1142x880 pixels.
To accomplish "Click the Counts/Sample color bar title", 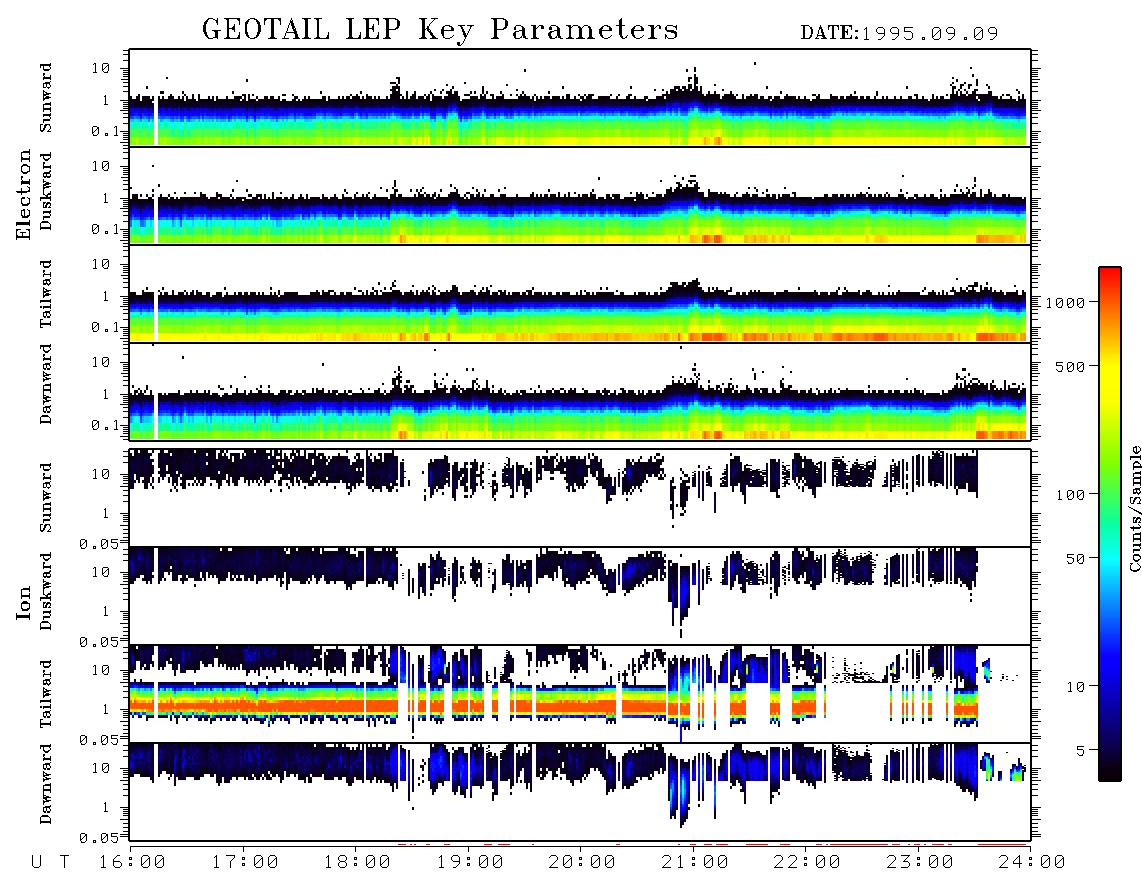I will click(1134, 508).
